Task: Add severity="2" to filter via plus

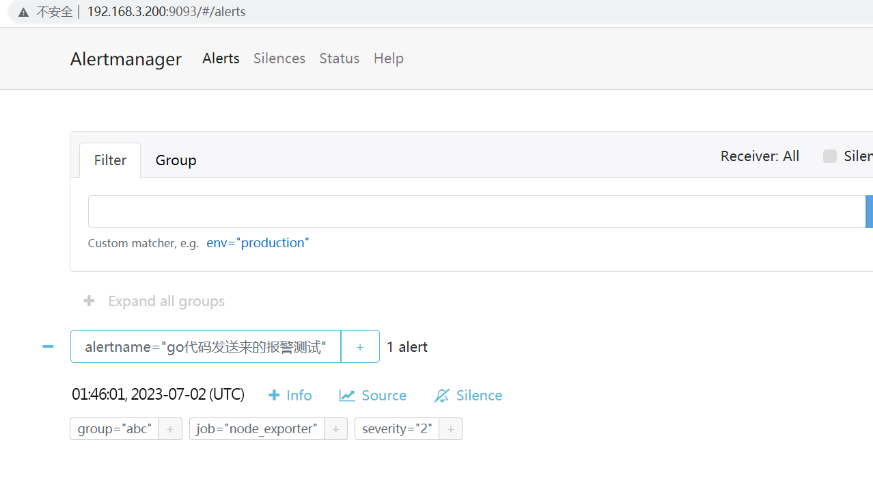Action: (x=450, y=429)
